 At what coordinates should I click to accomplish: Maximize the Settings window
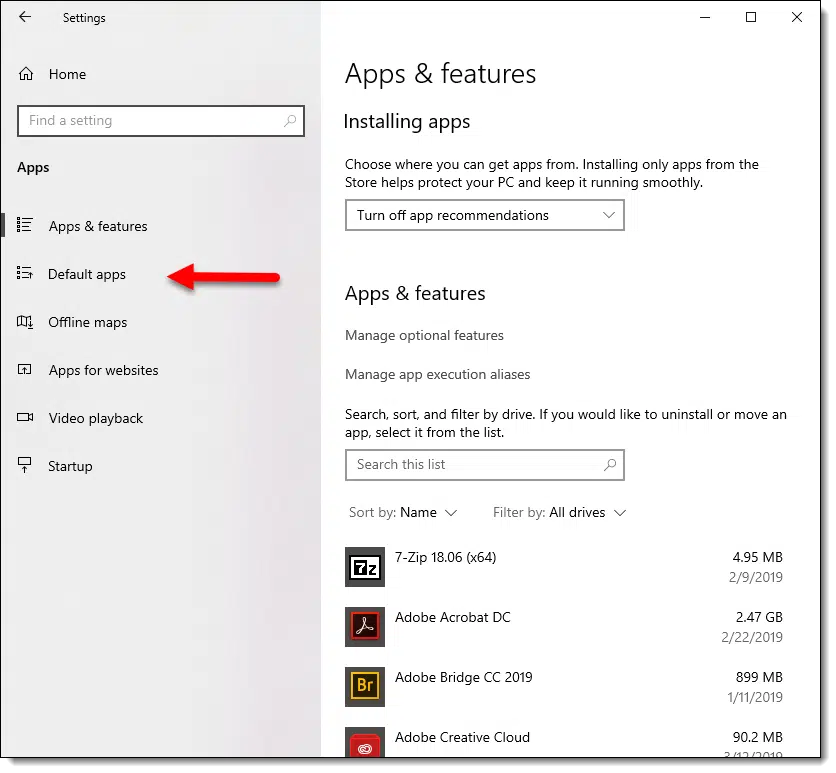coord(751,18)
